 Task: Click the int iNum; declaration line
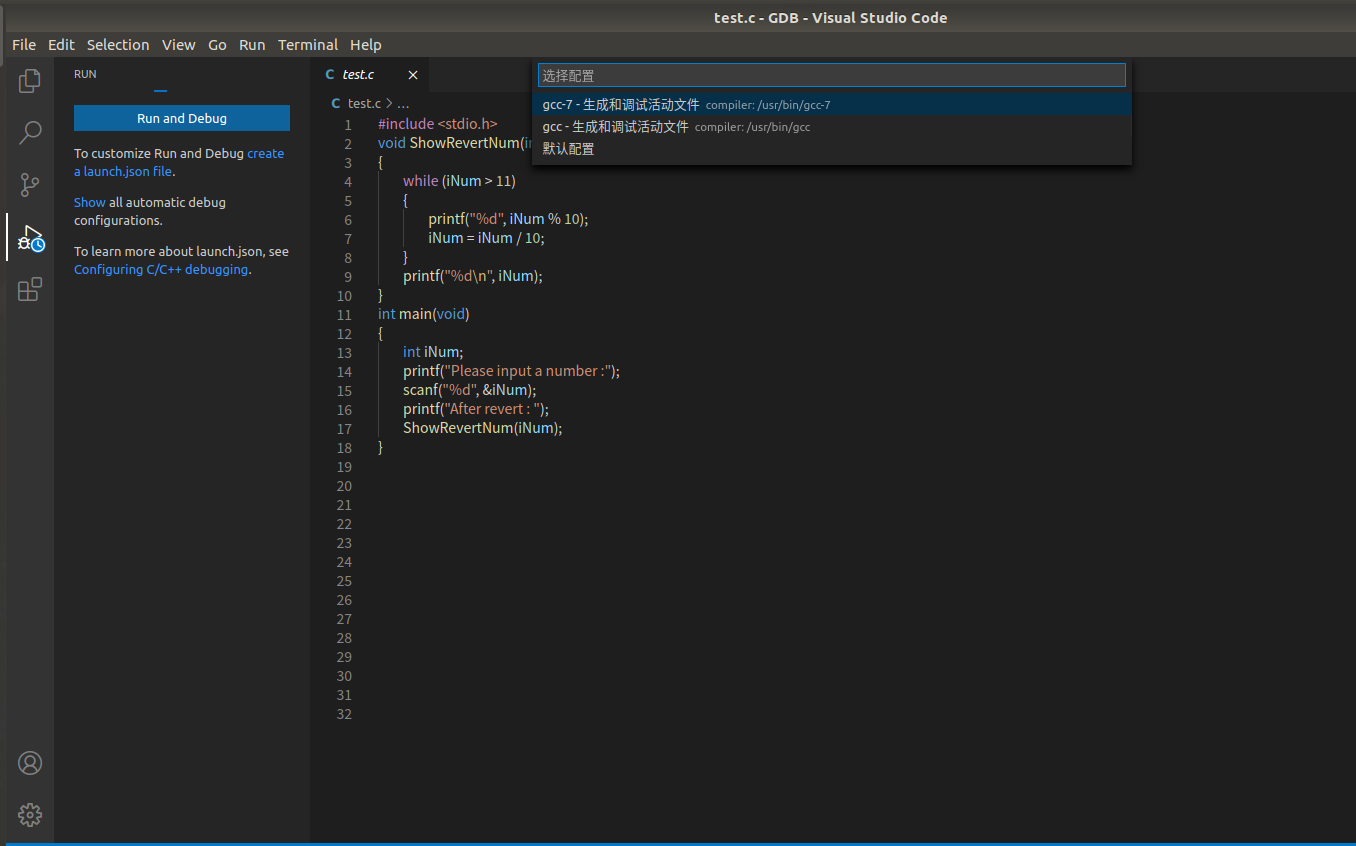[x=433, y=352]
